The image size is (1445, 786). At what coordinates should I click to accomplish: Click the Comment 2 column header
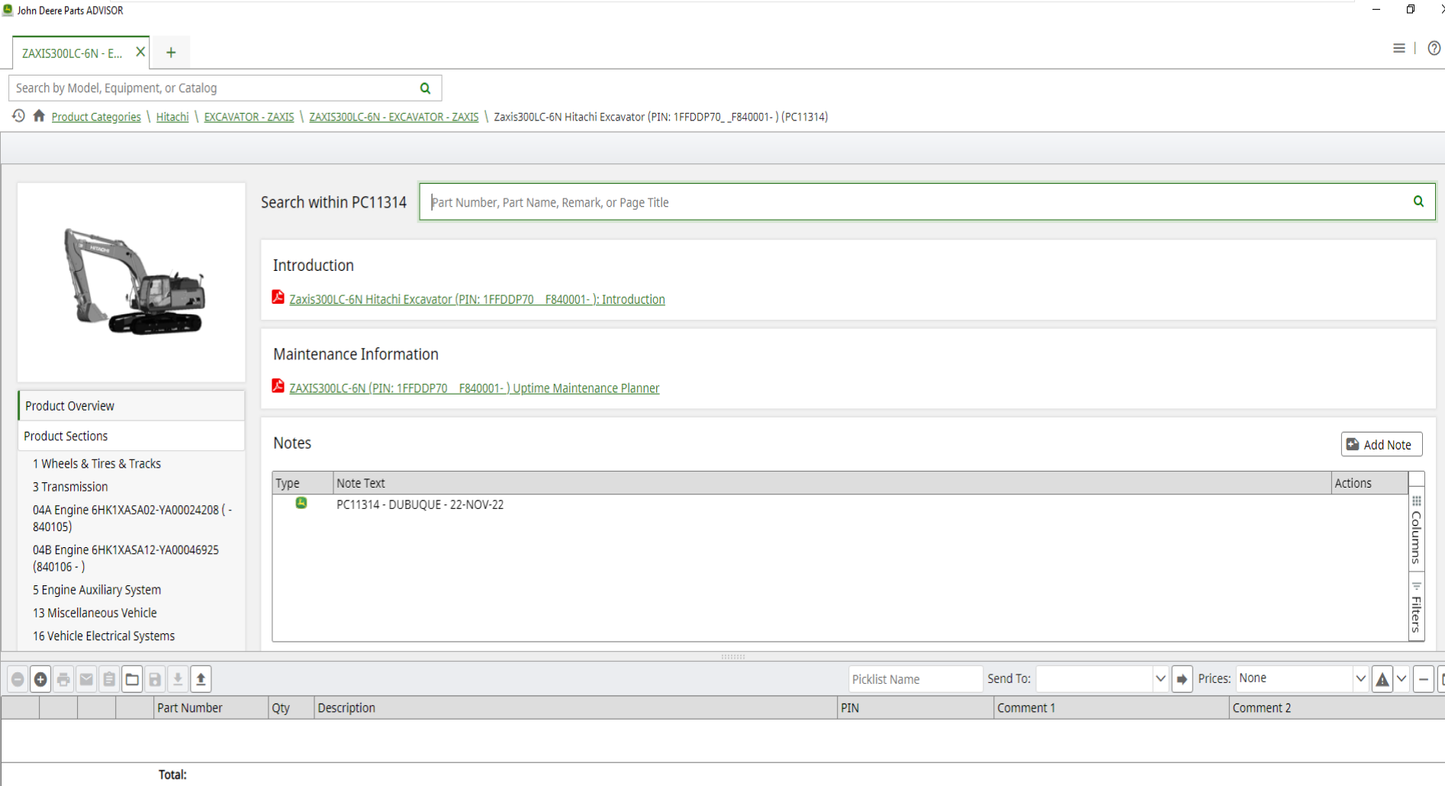[x=1337, y=708]
